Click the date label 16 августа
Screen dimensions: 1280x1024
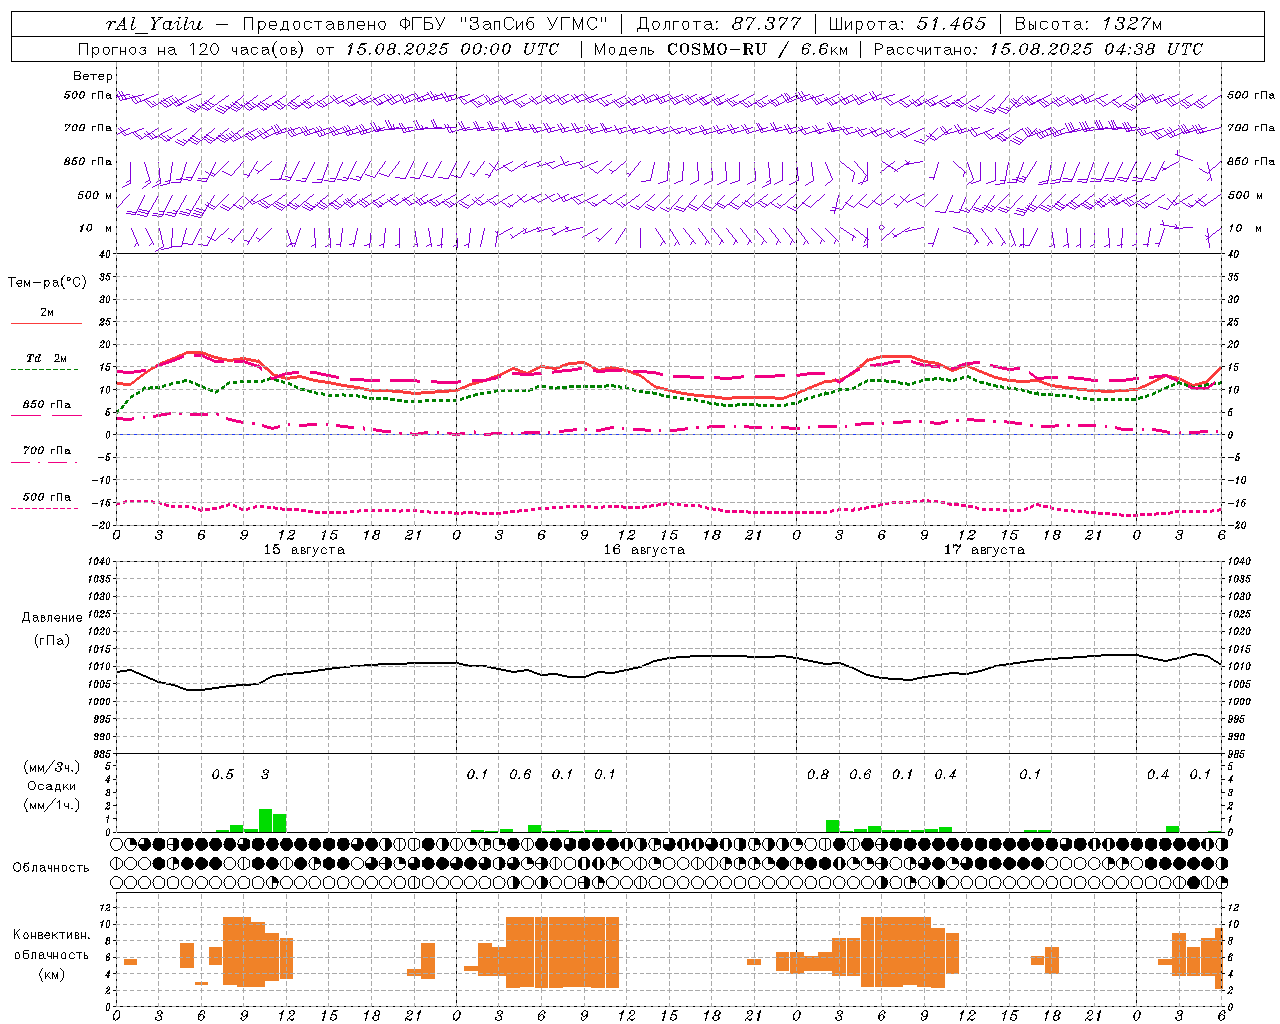click(x=644, y=550)
